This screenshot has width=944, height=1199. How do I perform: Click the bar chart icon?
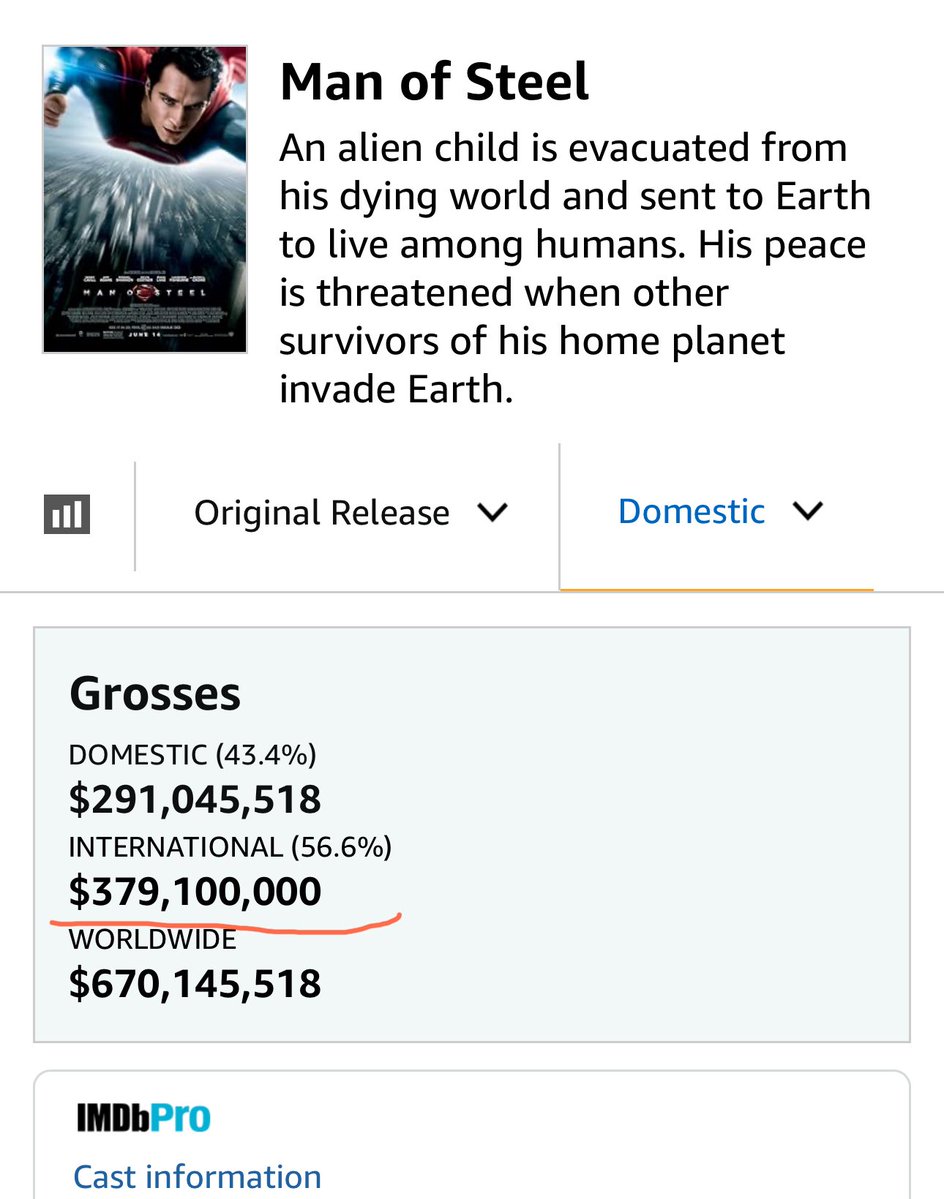67,513
